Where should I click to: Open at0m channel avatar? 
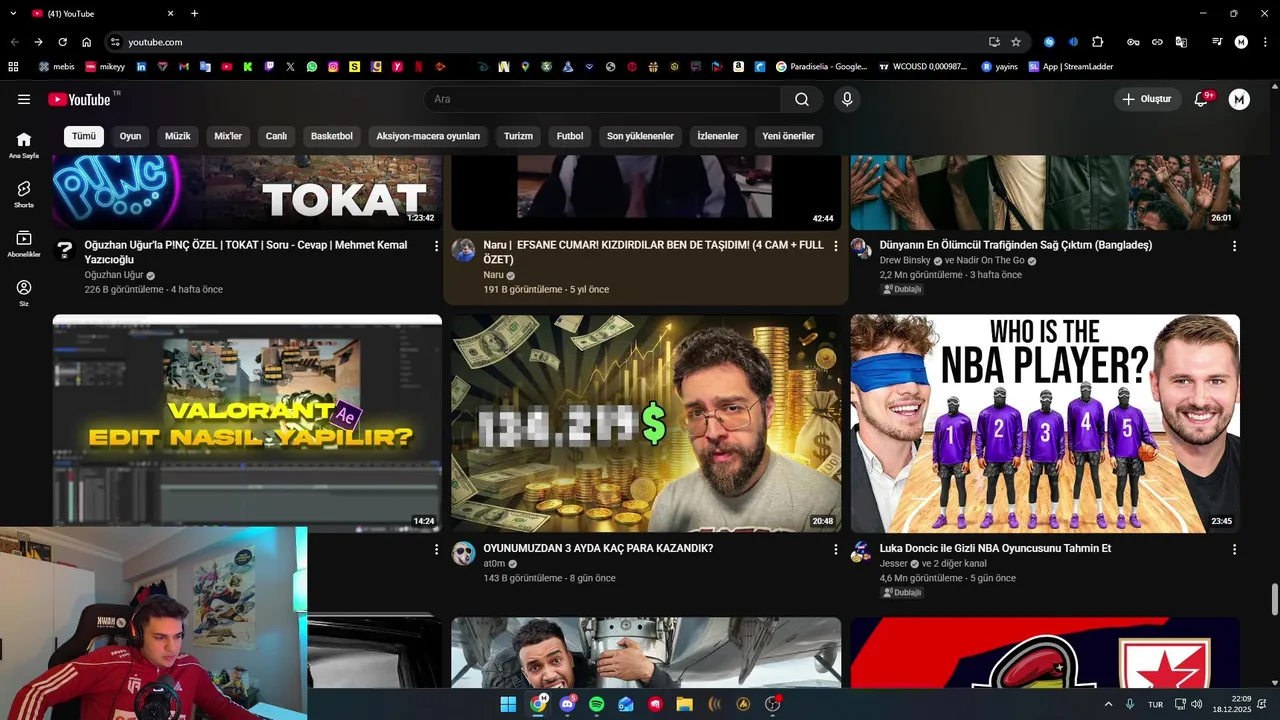click(x=463, y=554)
